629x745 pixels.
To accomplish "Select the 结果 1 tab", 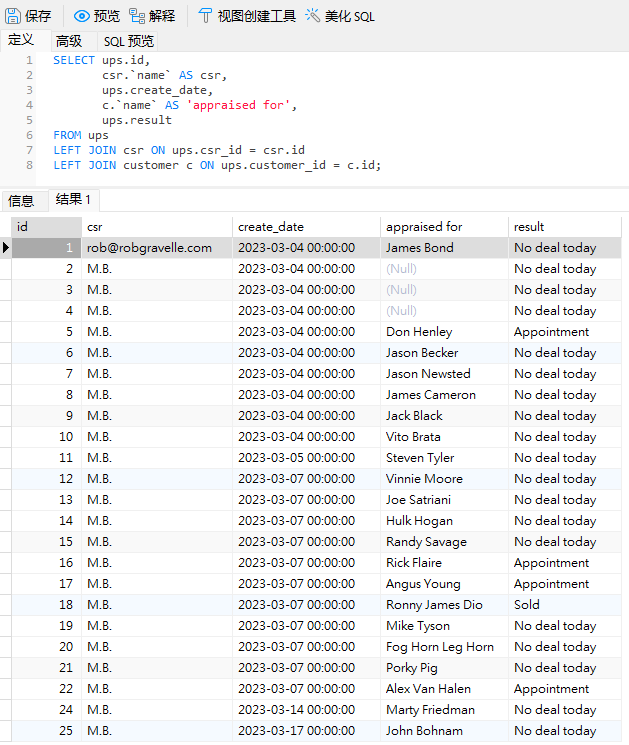I will (x=73, y=200).
